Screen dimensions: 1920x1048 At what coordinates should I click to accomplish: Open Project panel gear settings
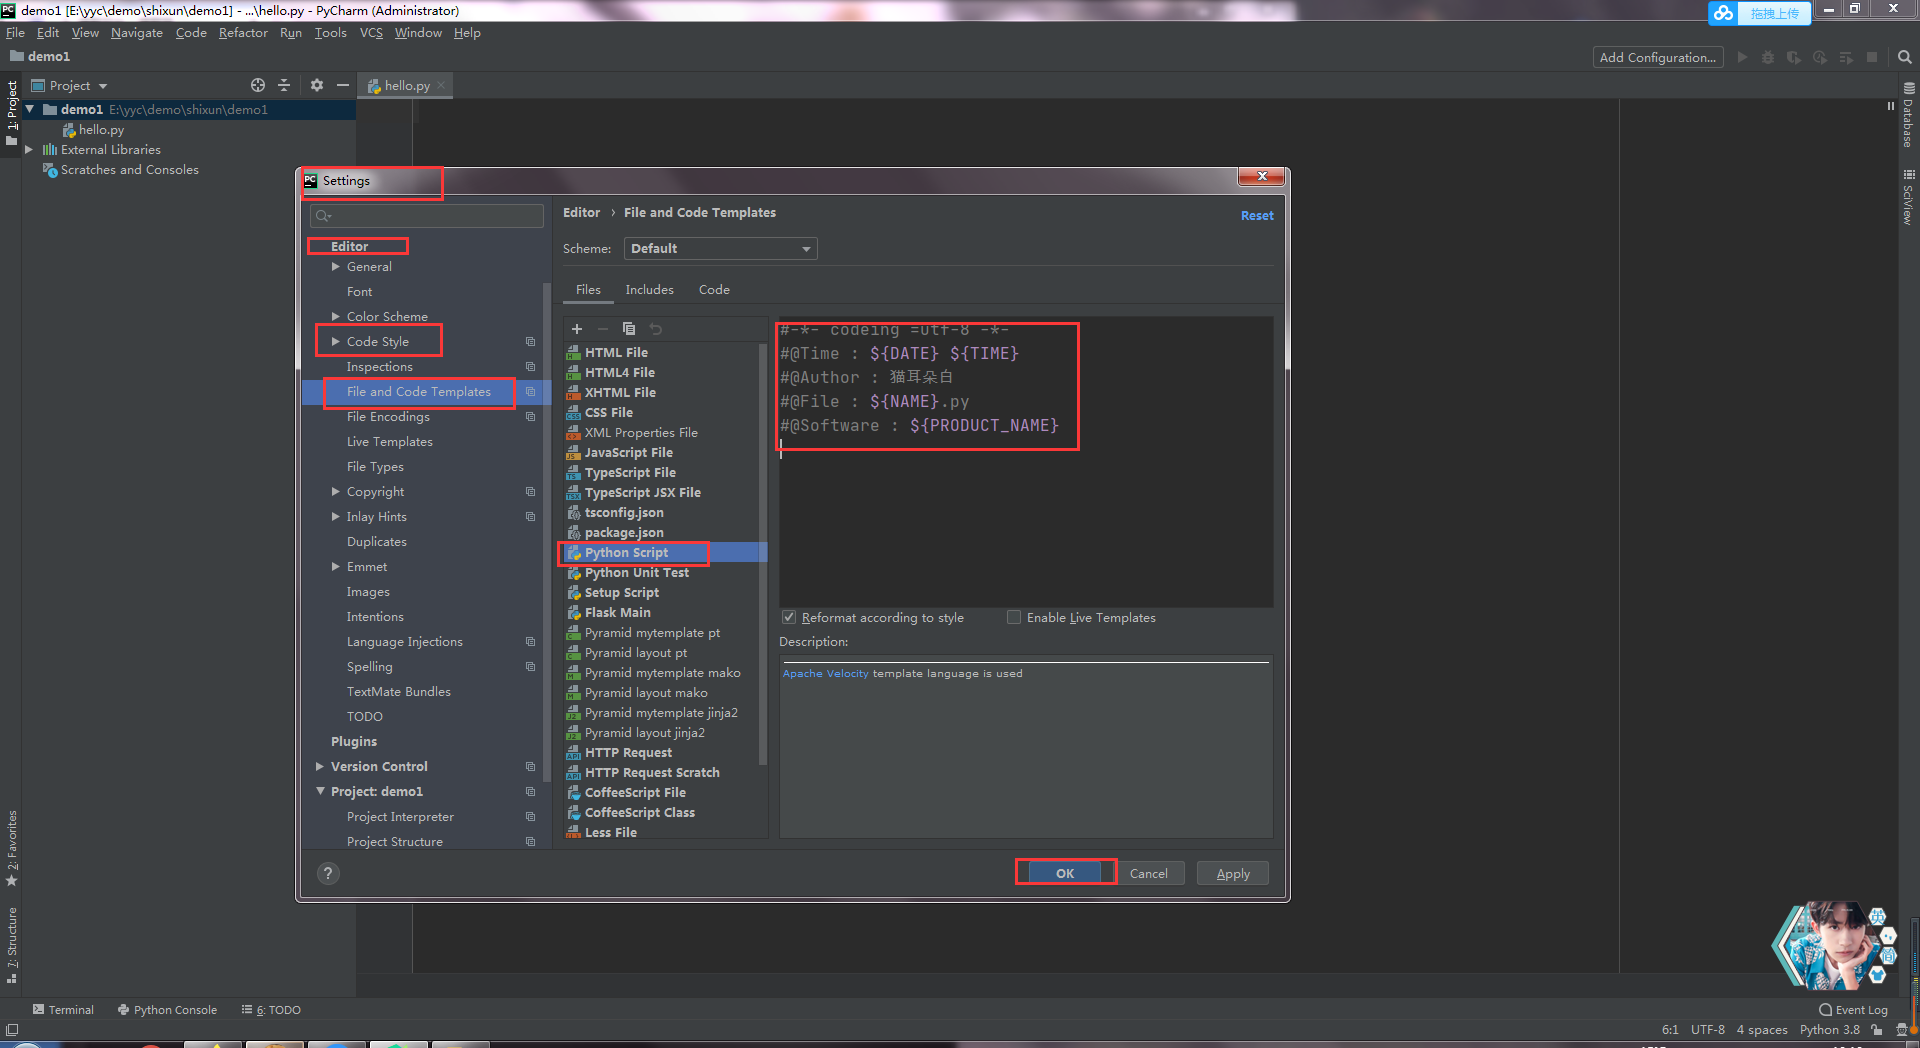click(317, 85)
